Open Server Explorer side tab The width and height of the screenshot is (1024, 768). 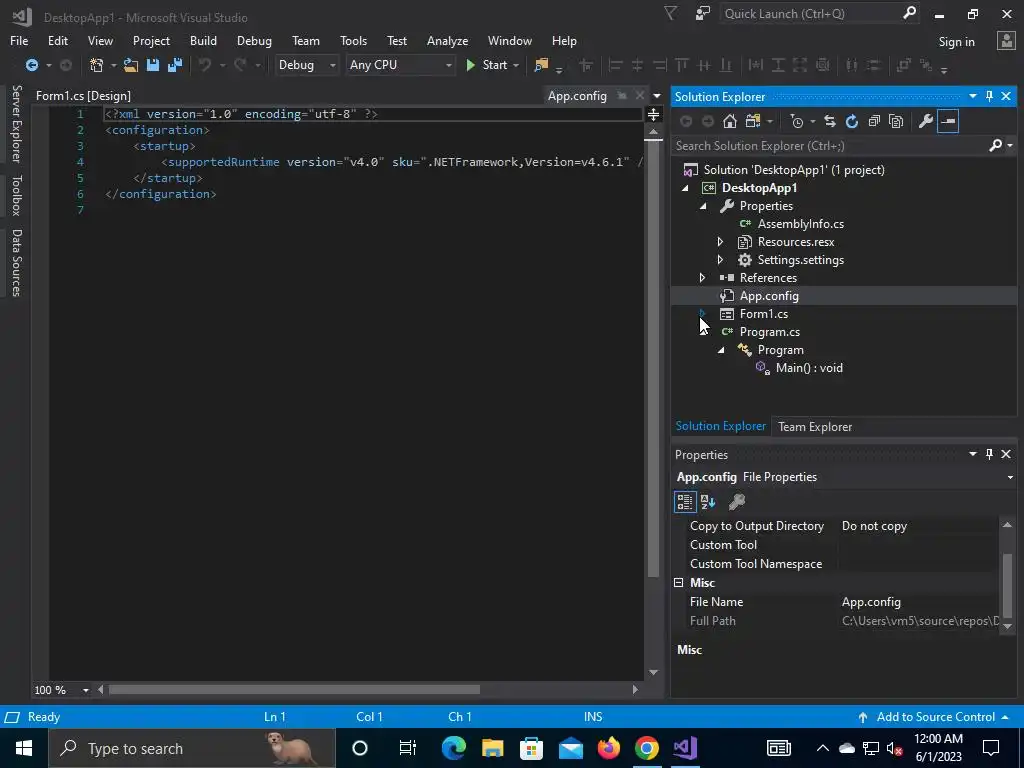pos(16,123)
